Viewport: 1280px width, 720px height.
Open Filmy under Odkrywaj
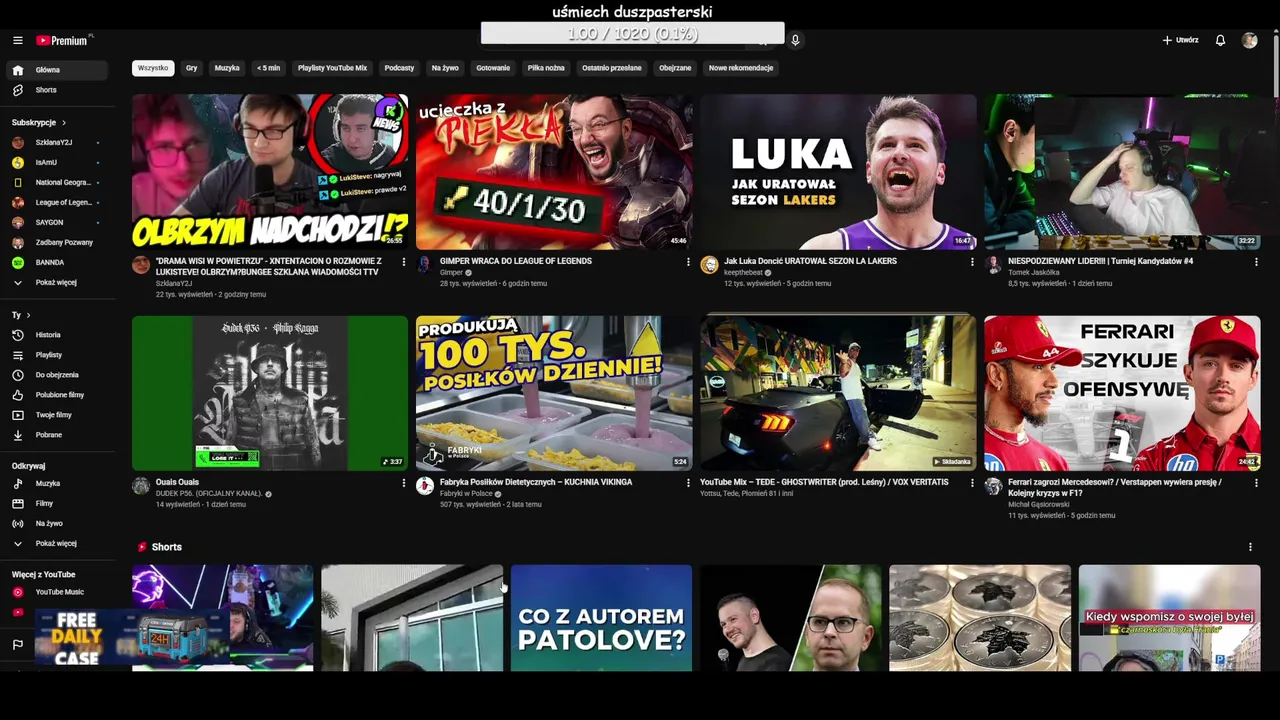tap(56, 503)
